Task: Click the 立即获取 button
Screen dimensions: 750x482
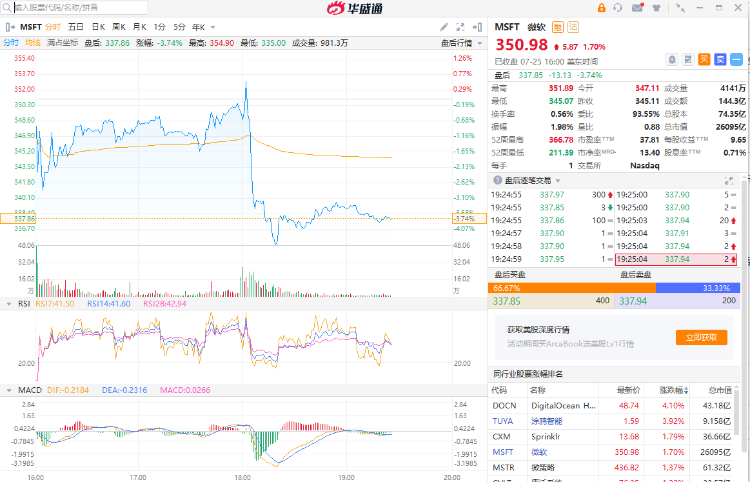Action: [x=701, y=337]
